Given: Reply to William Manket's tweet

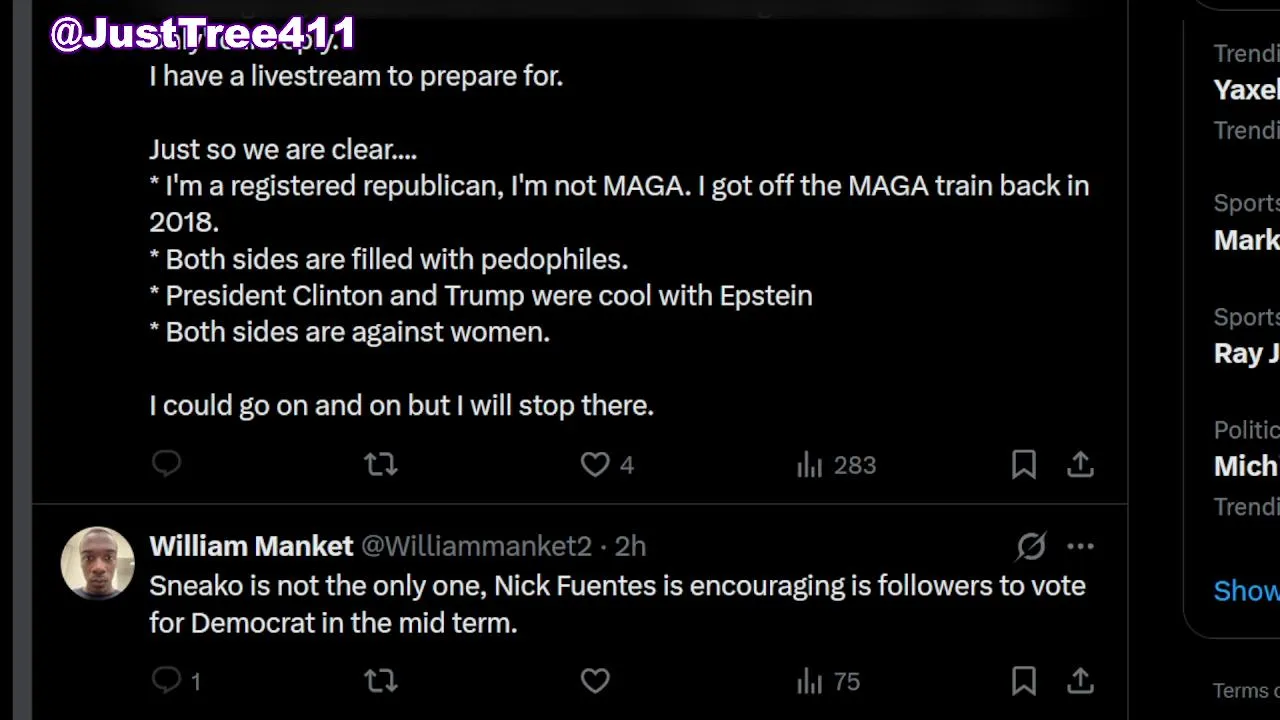Looking at the screenshot, I should [x=166, y=681].
